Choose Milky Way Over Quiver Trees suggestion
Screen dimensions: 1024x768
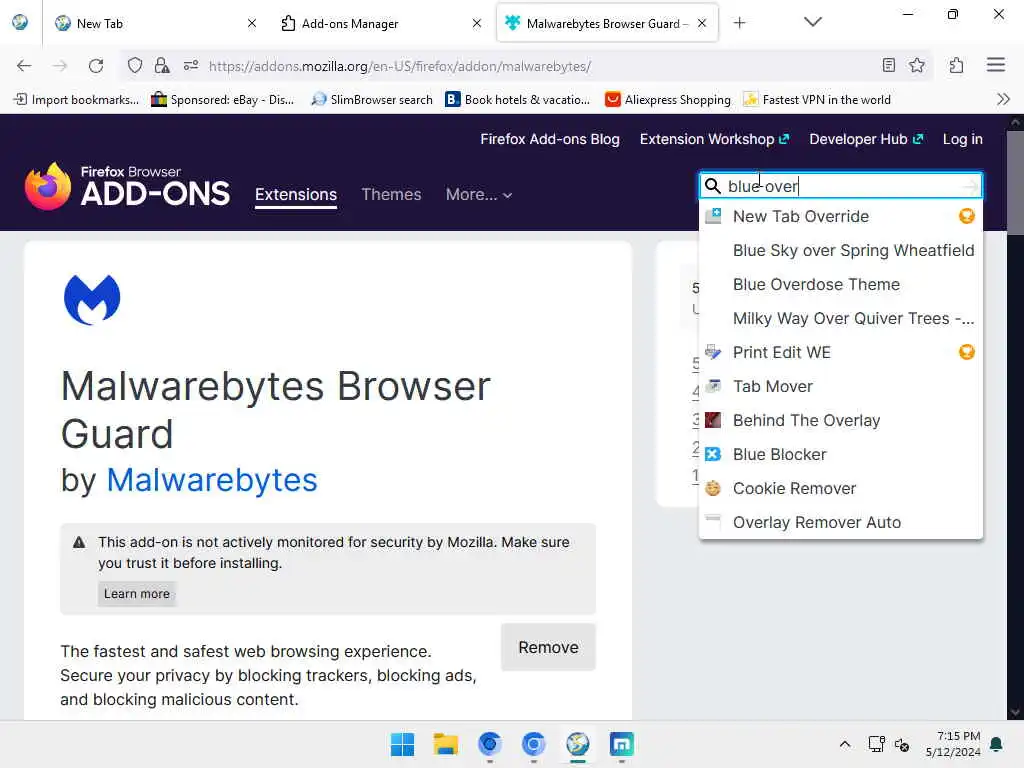pyautogui.click(x=840, y=318)
